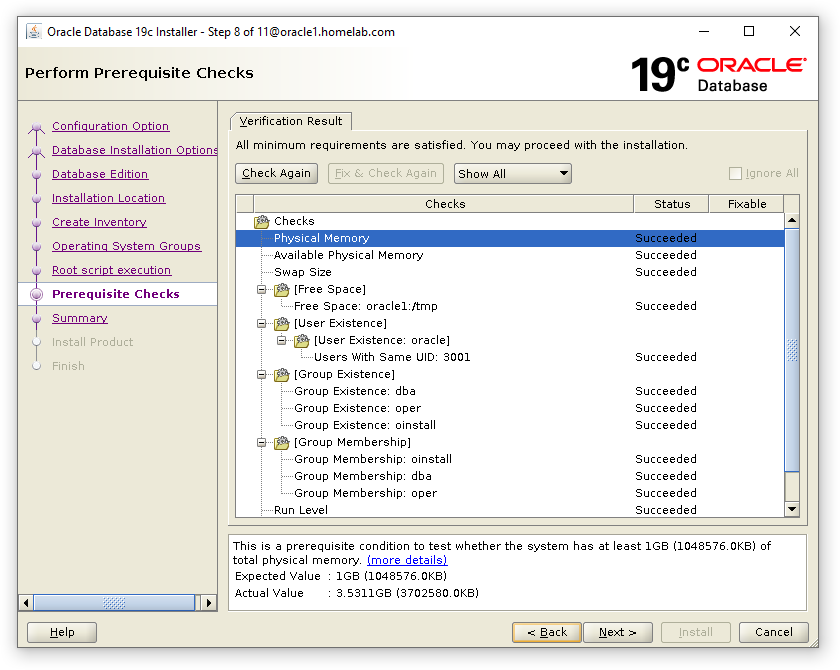
Task: Toggle the Ignore All checkbox
Action: point(736,173)
